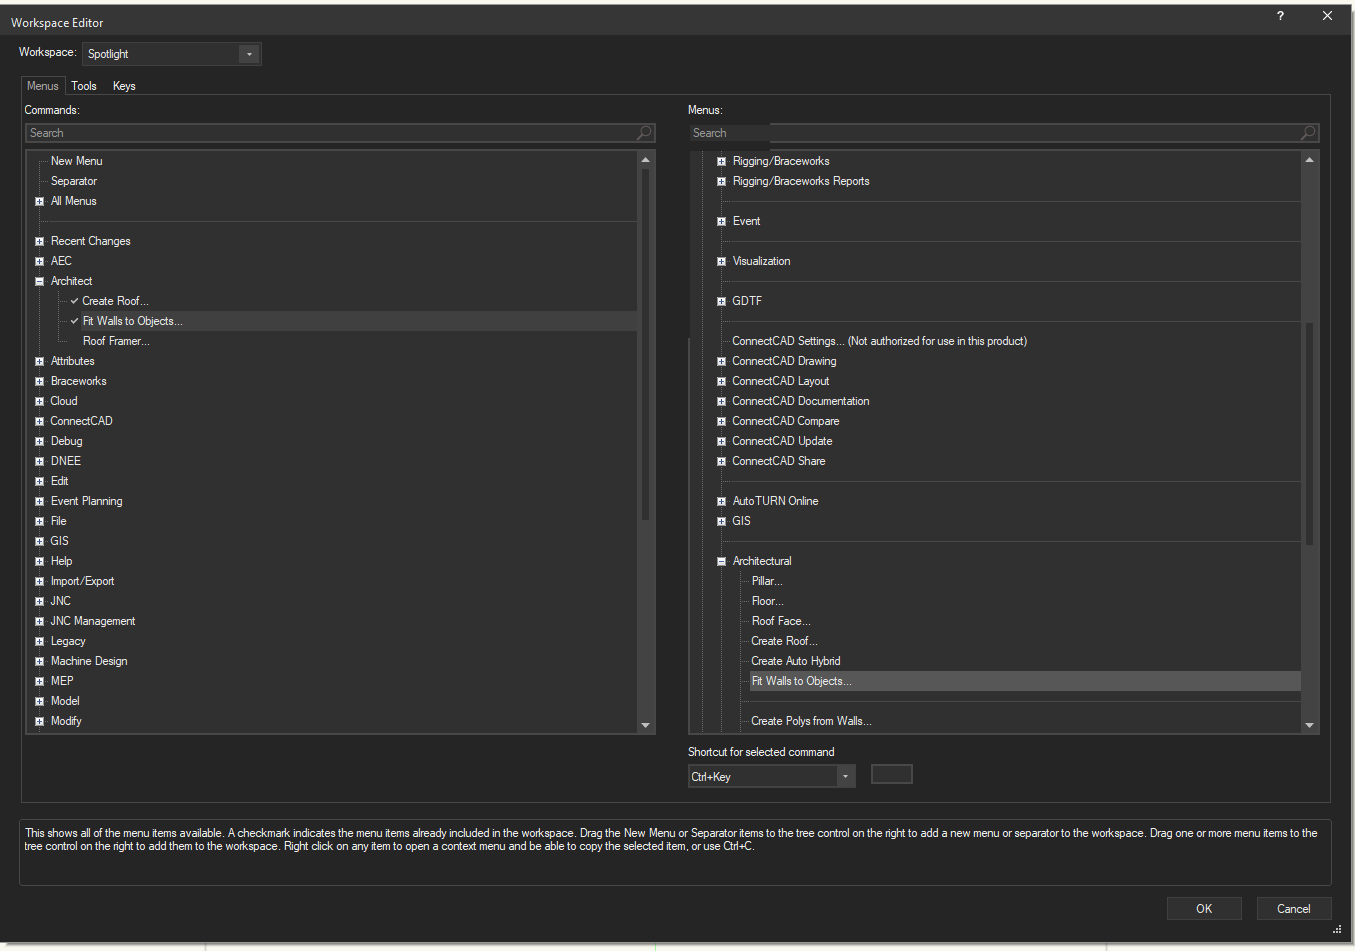The width and height of the screenshot is (1355, 951).
Task: Click the Menus search magnifier icon
Action: (1308, 133)
